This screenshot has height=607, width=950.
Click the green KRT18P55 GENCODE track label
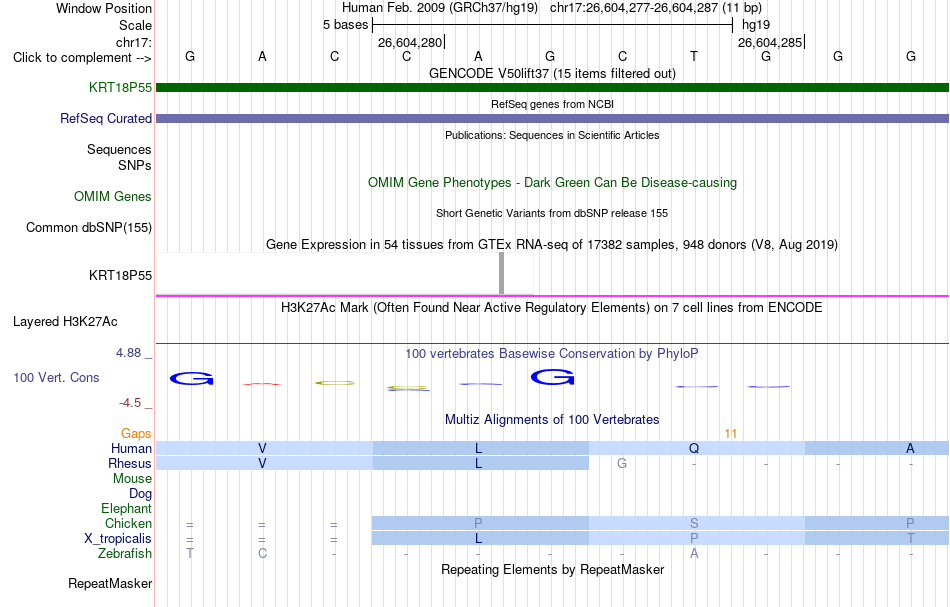(120, 87)
